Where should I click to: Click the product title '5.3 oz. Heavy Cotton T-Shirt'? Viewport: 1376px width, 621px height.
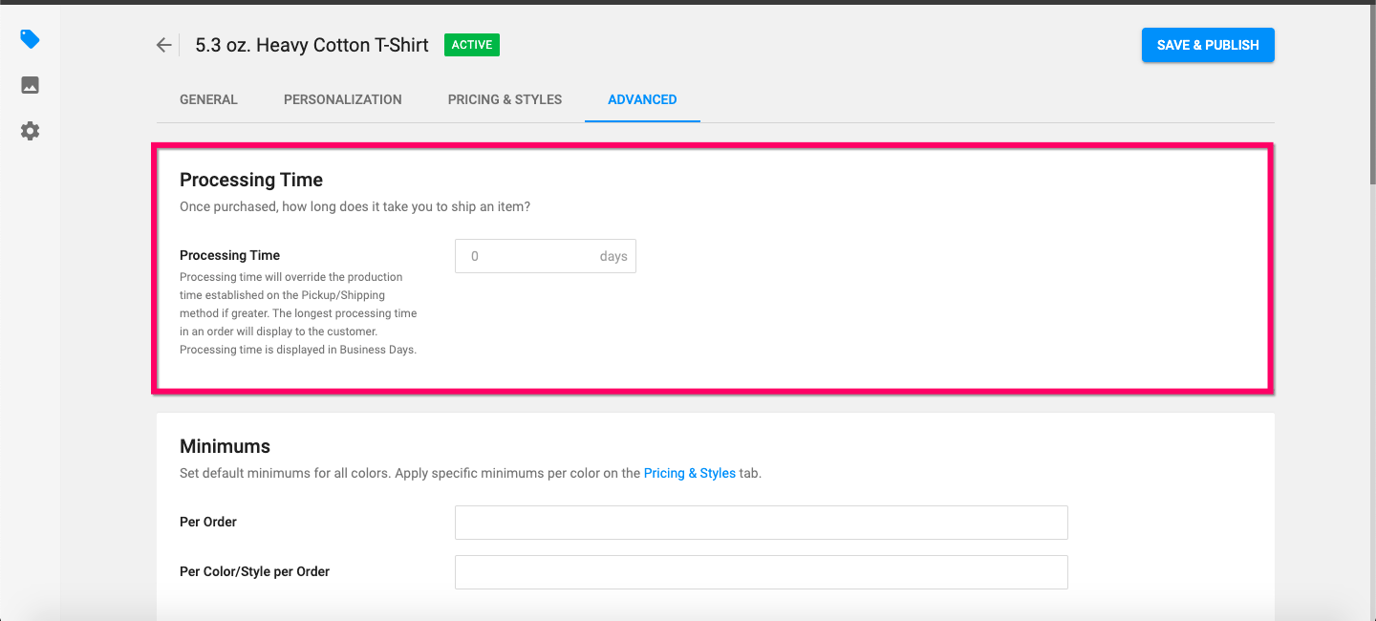click(x=312, y=45)
